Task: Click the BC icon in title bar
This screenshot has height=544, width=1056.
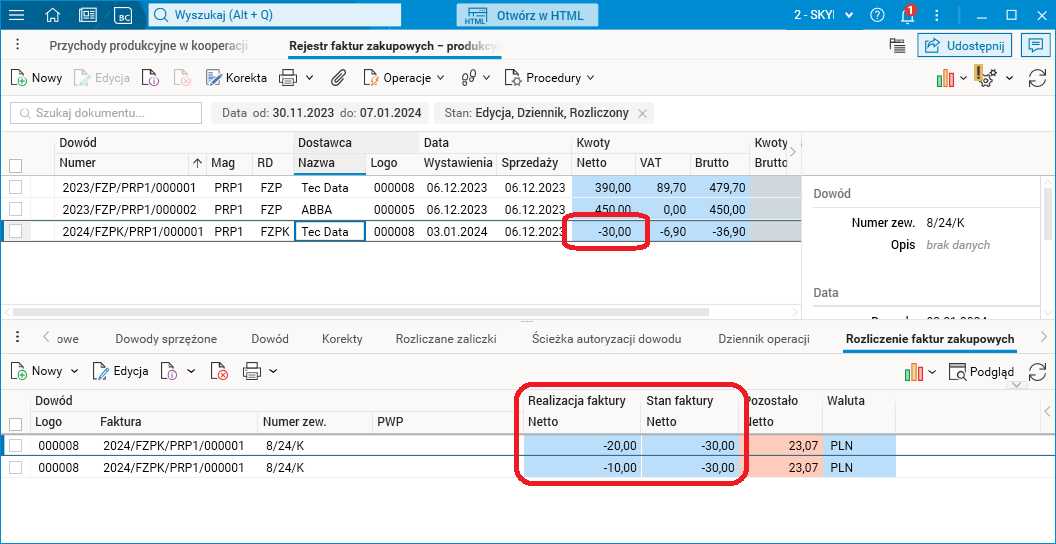Action: tap(123, 15)
